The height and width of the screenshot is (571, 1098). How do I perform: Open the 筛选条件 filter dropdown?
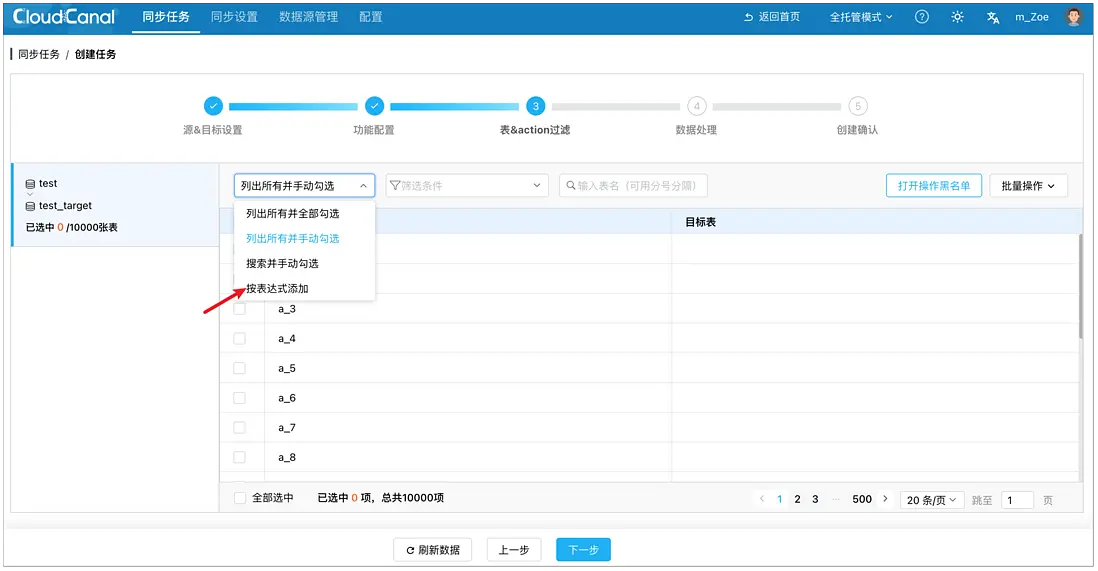[x=466, y=186]
